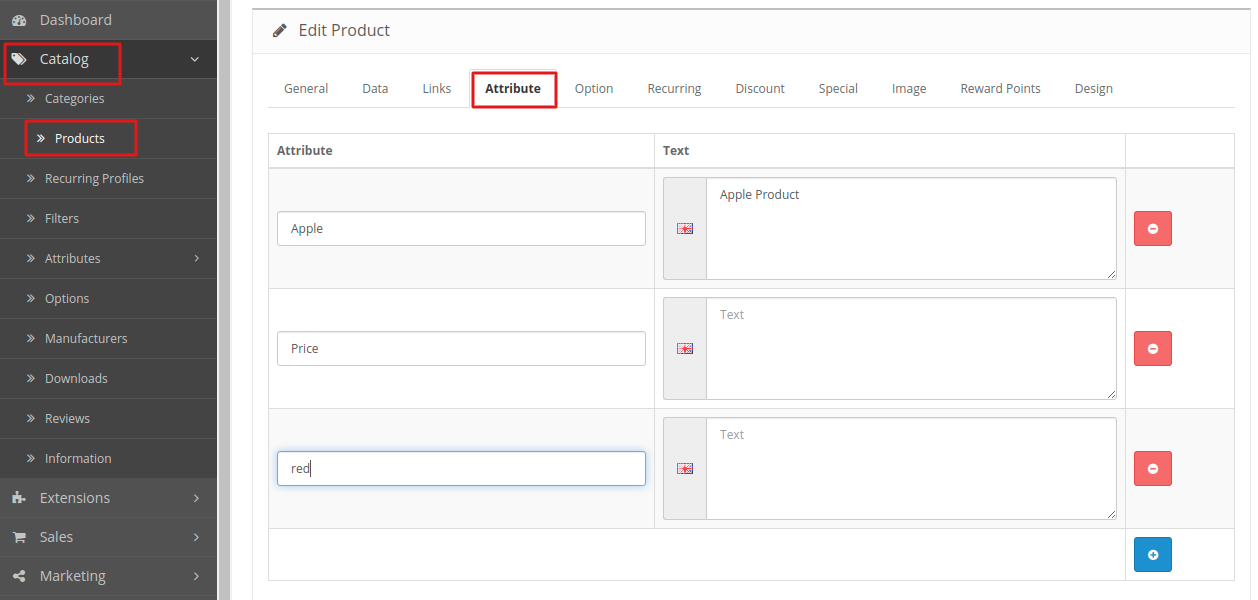Collapse the Catalog menu

coord(195,60)
